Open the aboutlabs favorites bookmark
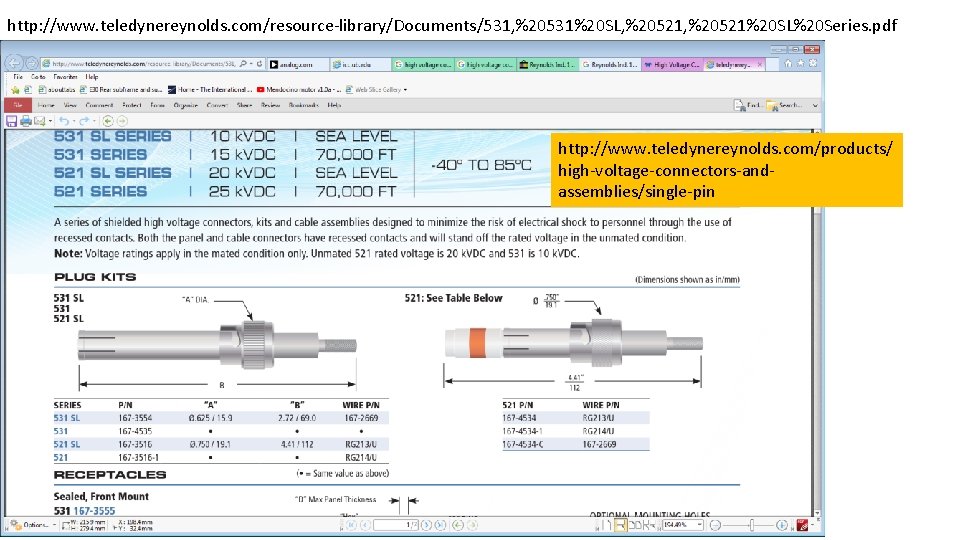The height and width of the screenshot is (540, 960). click(x=56, y=90)
